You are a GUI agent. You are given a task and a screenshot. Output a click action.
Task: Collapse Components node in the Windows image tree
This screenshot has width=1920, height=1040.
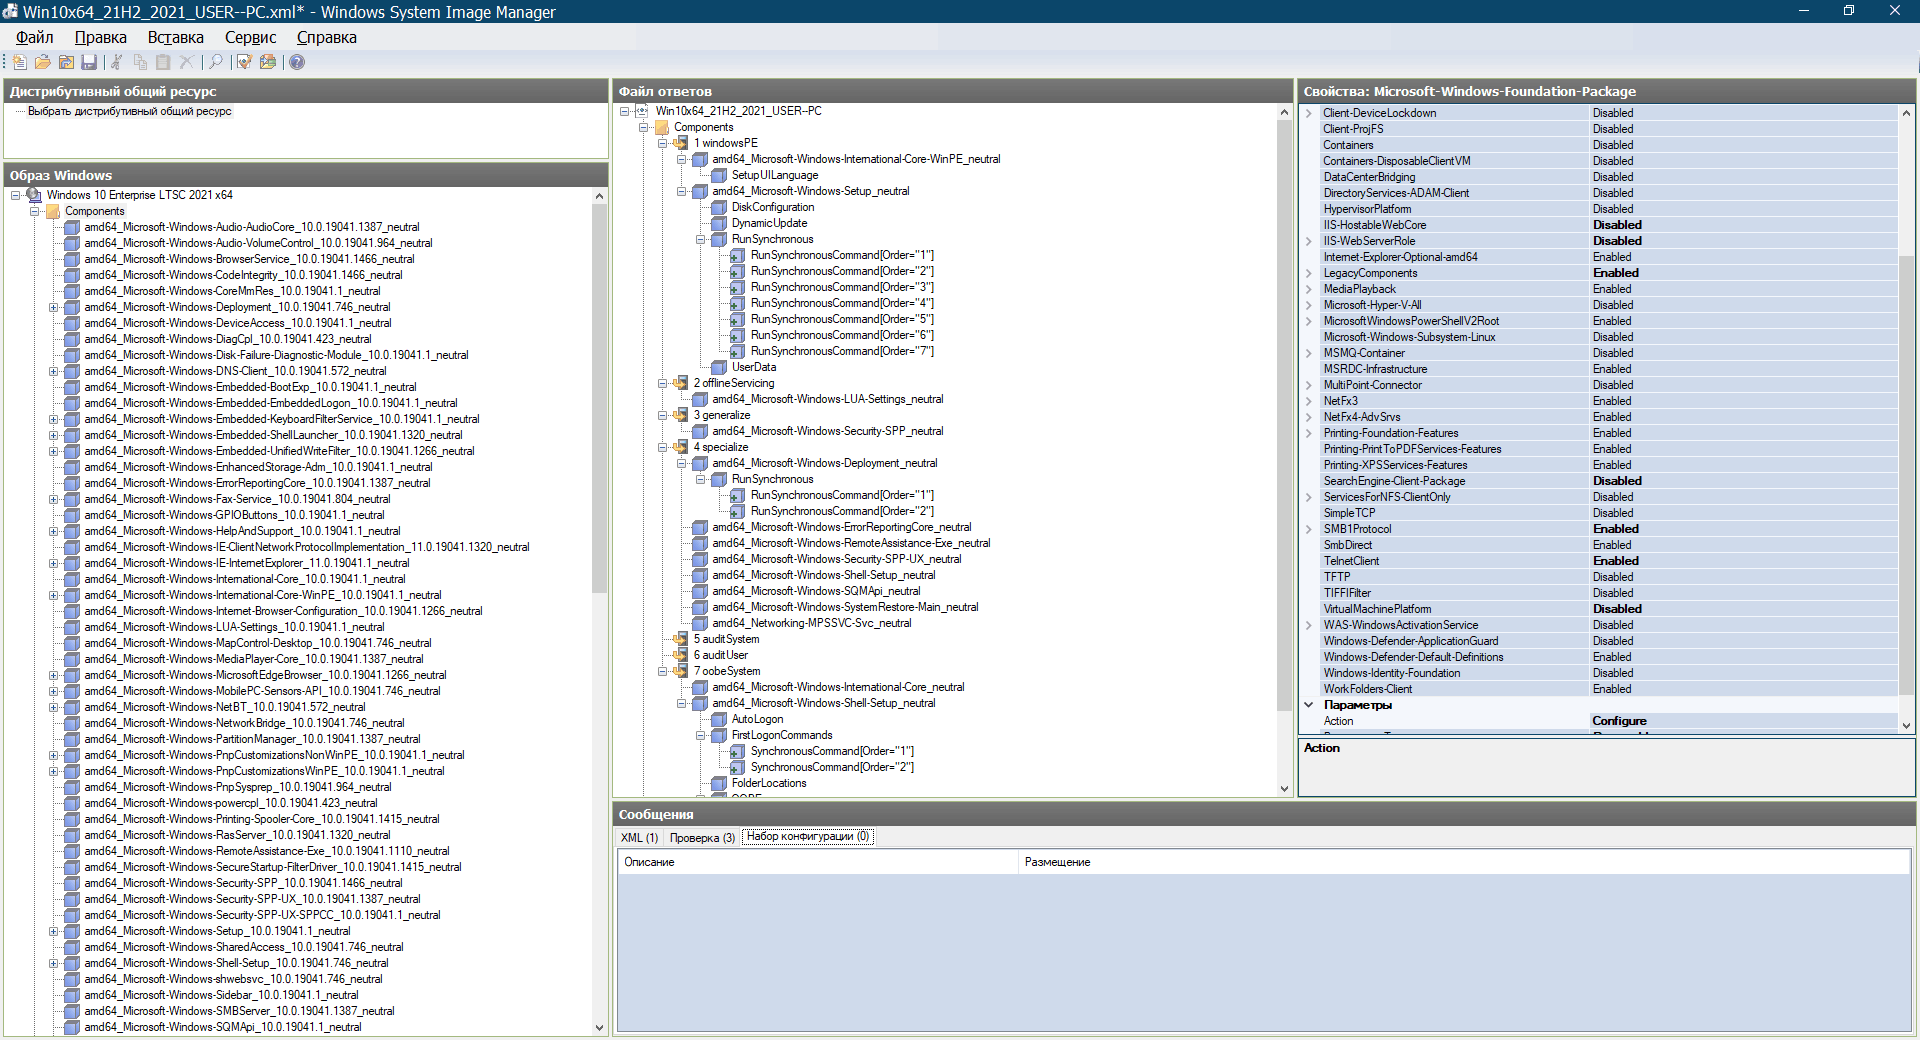pos(35,211)
